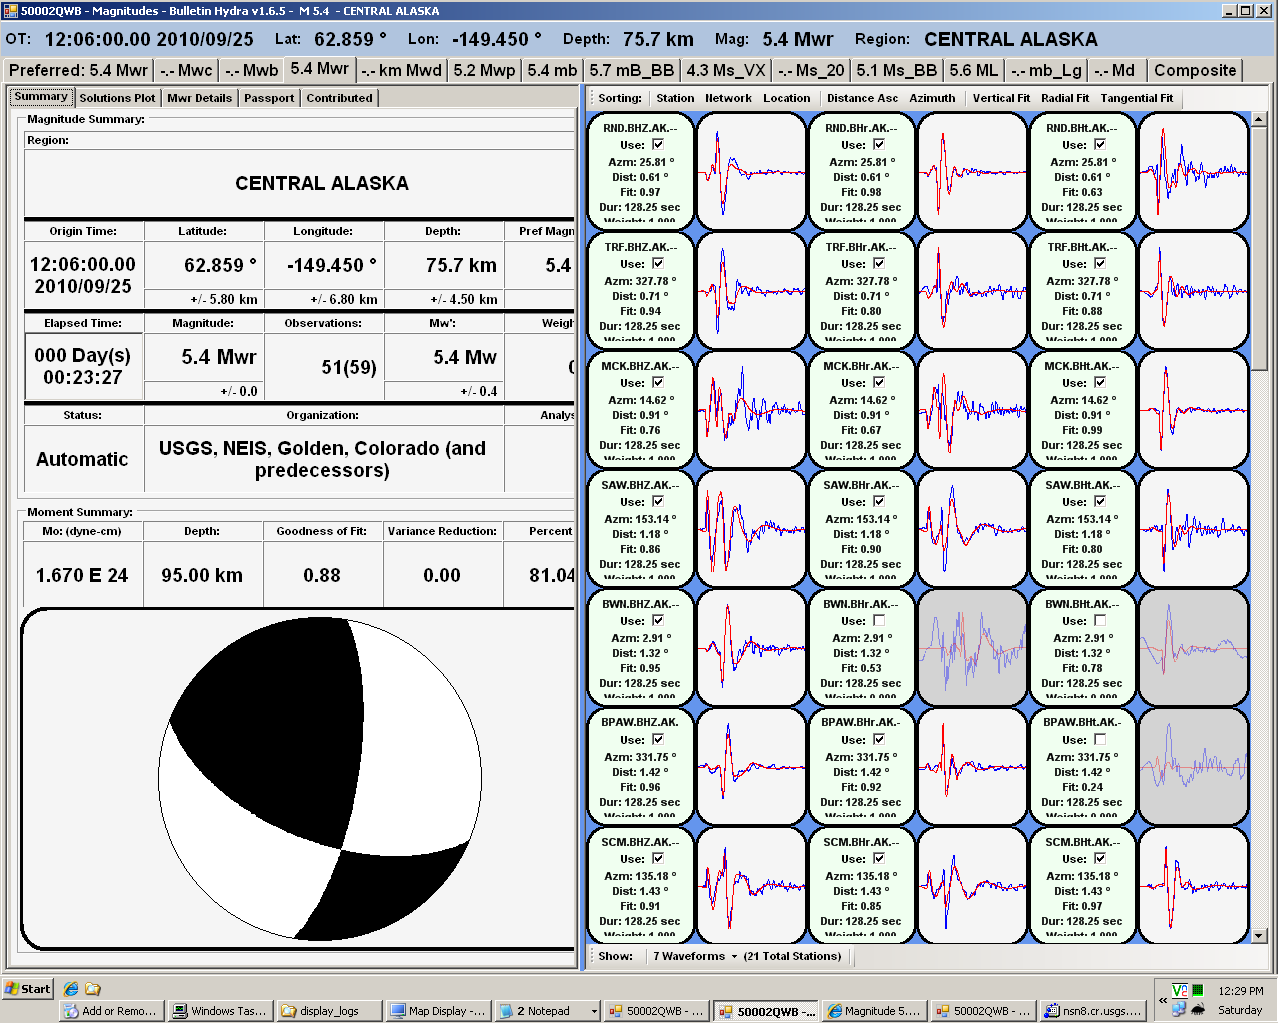
Task: Toggle Use for RND.BHZ.AK
Action: pyautogui.click(x=658, y=144)
